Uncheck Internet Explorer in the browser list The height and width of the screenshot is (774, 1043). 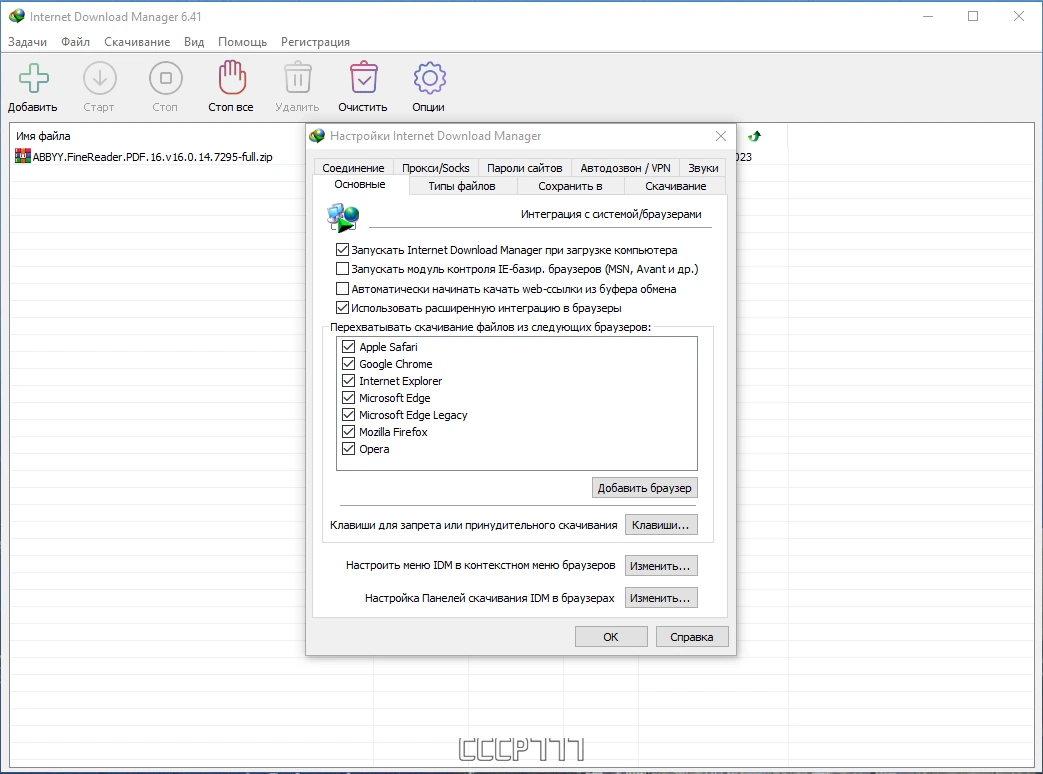pyautogui.click(x=348, y=380)
